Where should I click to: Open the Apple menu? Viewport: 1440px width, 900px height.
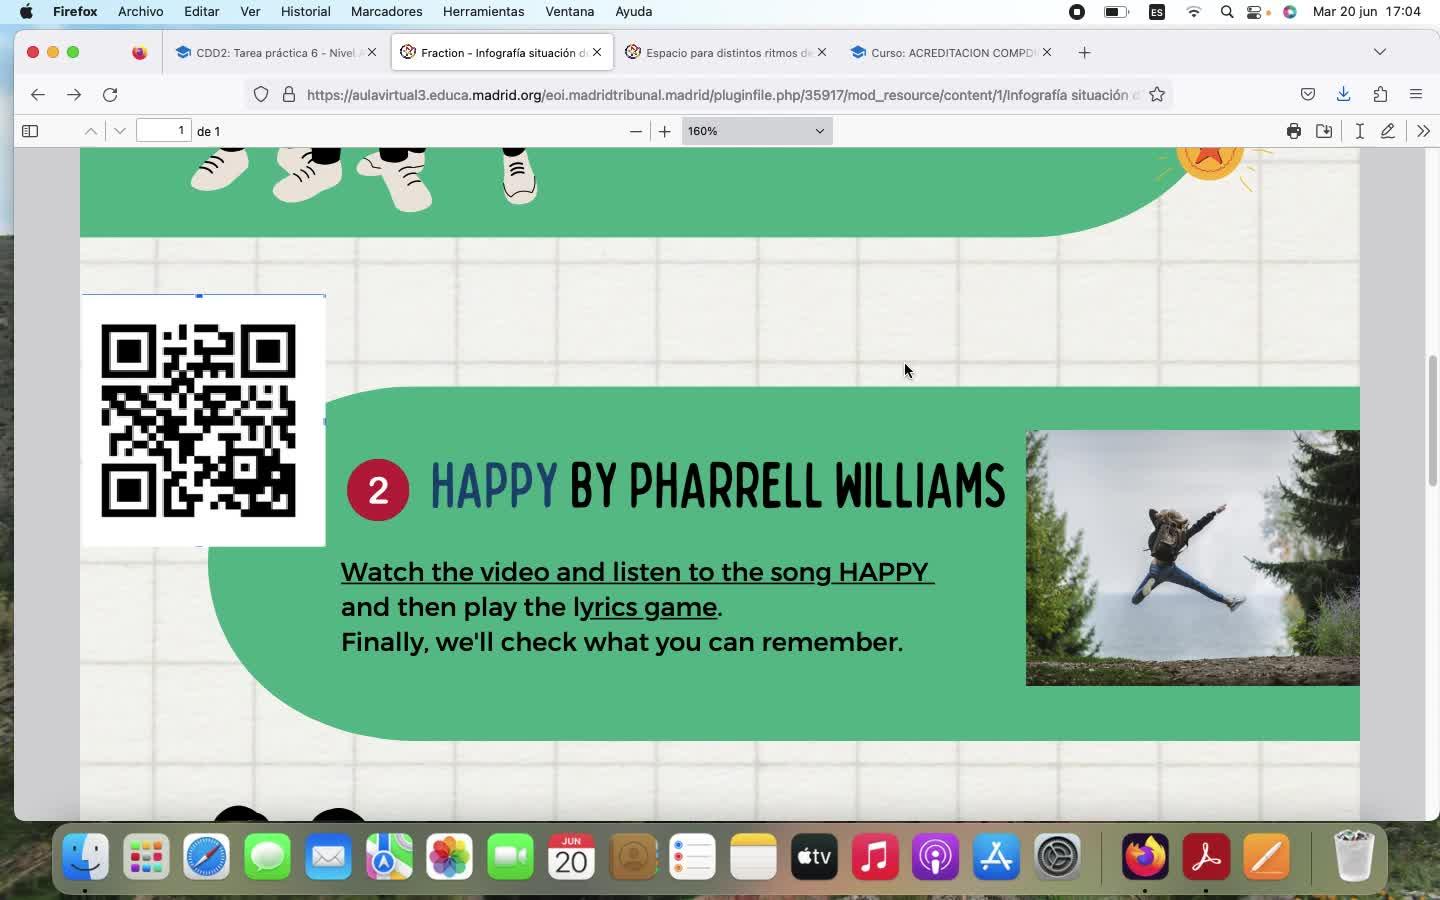point(26,12)
